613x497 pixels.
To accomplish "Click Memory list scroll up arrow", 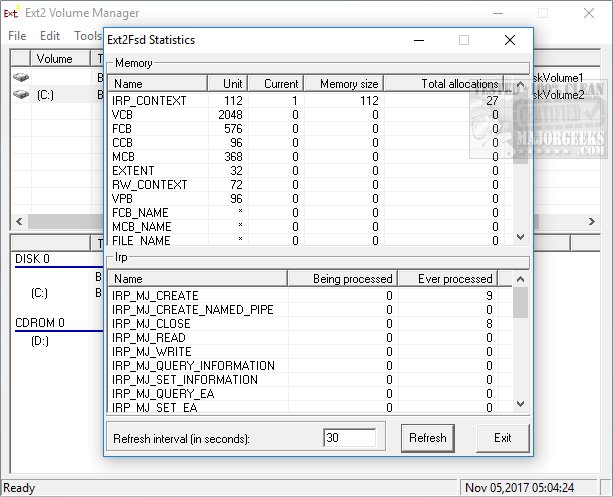I will click(x=520, y=84).
